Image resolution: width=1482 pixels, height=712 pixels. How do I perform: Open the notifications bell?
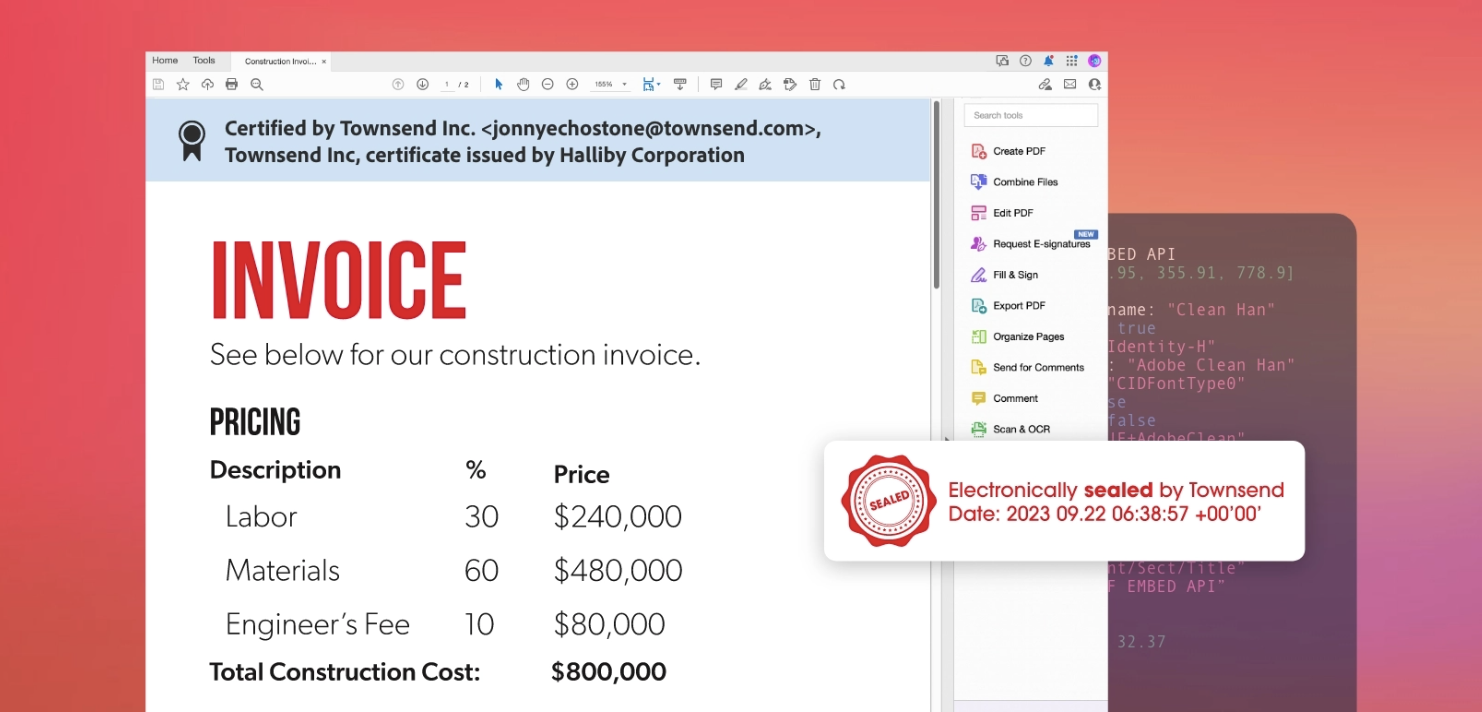tap(1049, 61)
